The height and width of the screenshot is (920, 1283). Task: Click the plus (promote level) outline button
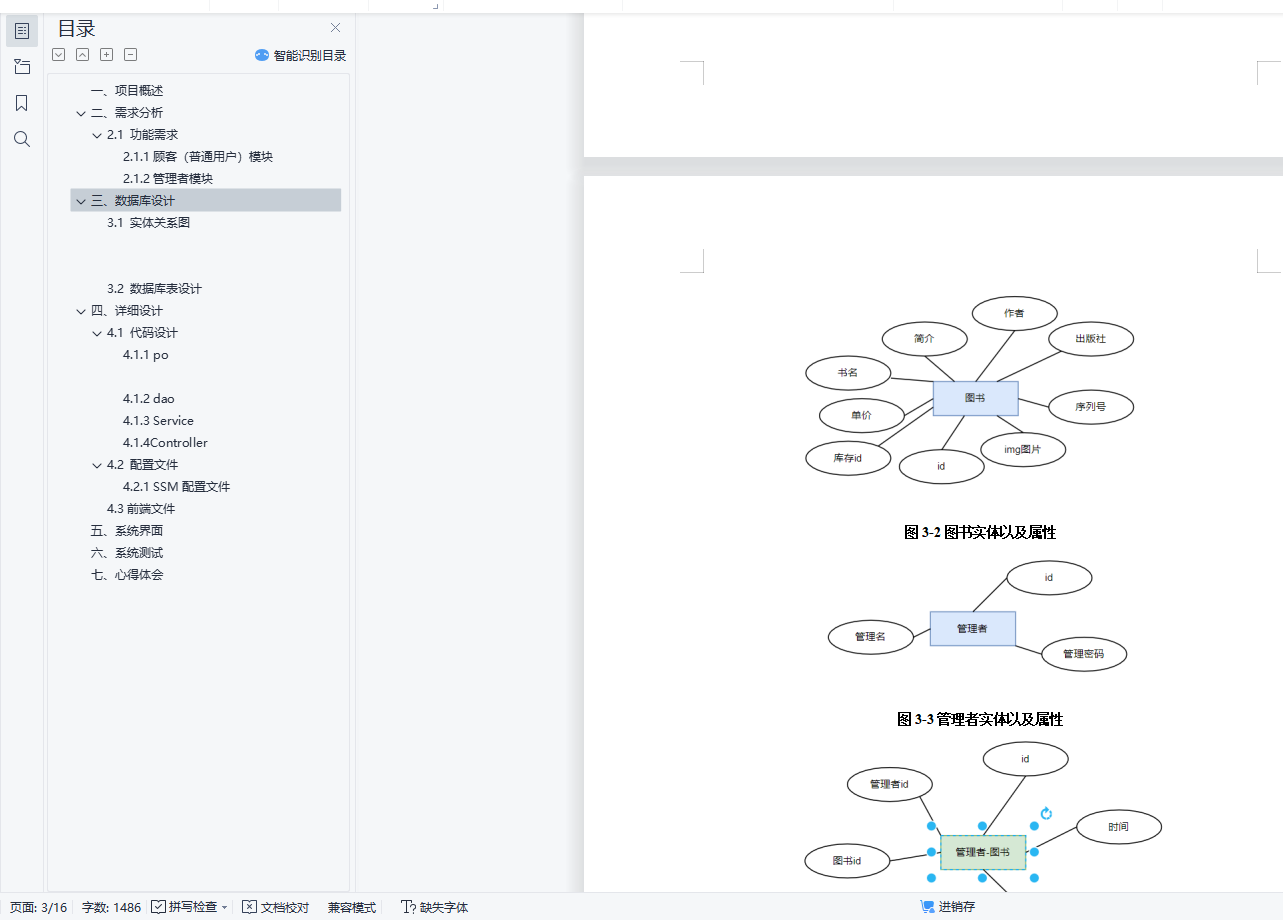coord(107,55)
